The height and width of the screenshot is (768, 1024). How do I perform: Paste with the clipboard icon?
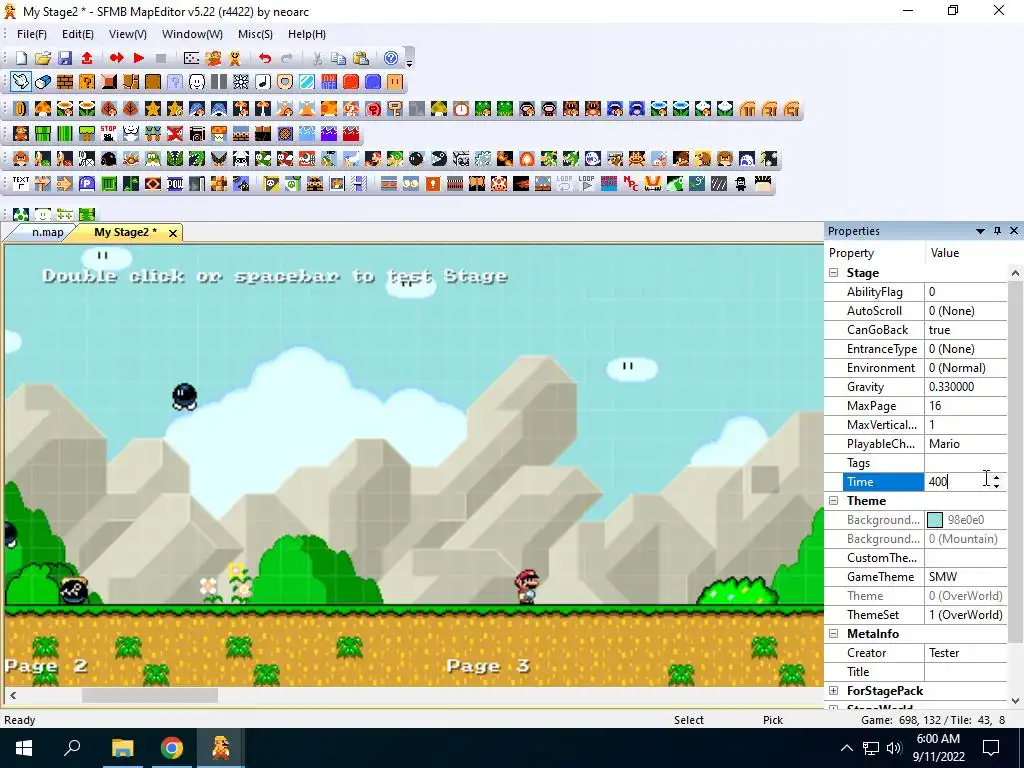coord(360,58)
